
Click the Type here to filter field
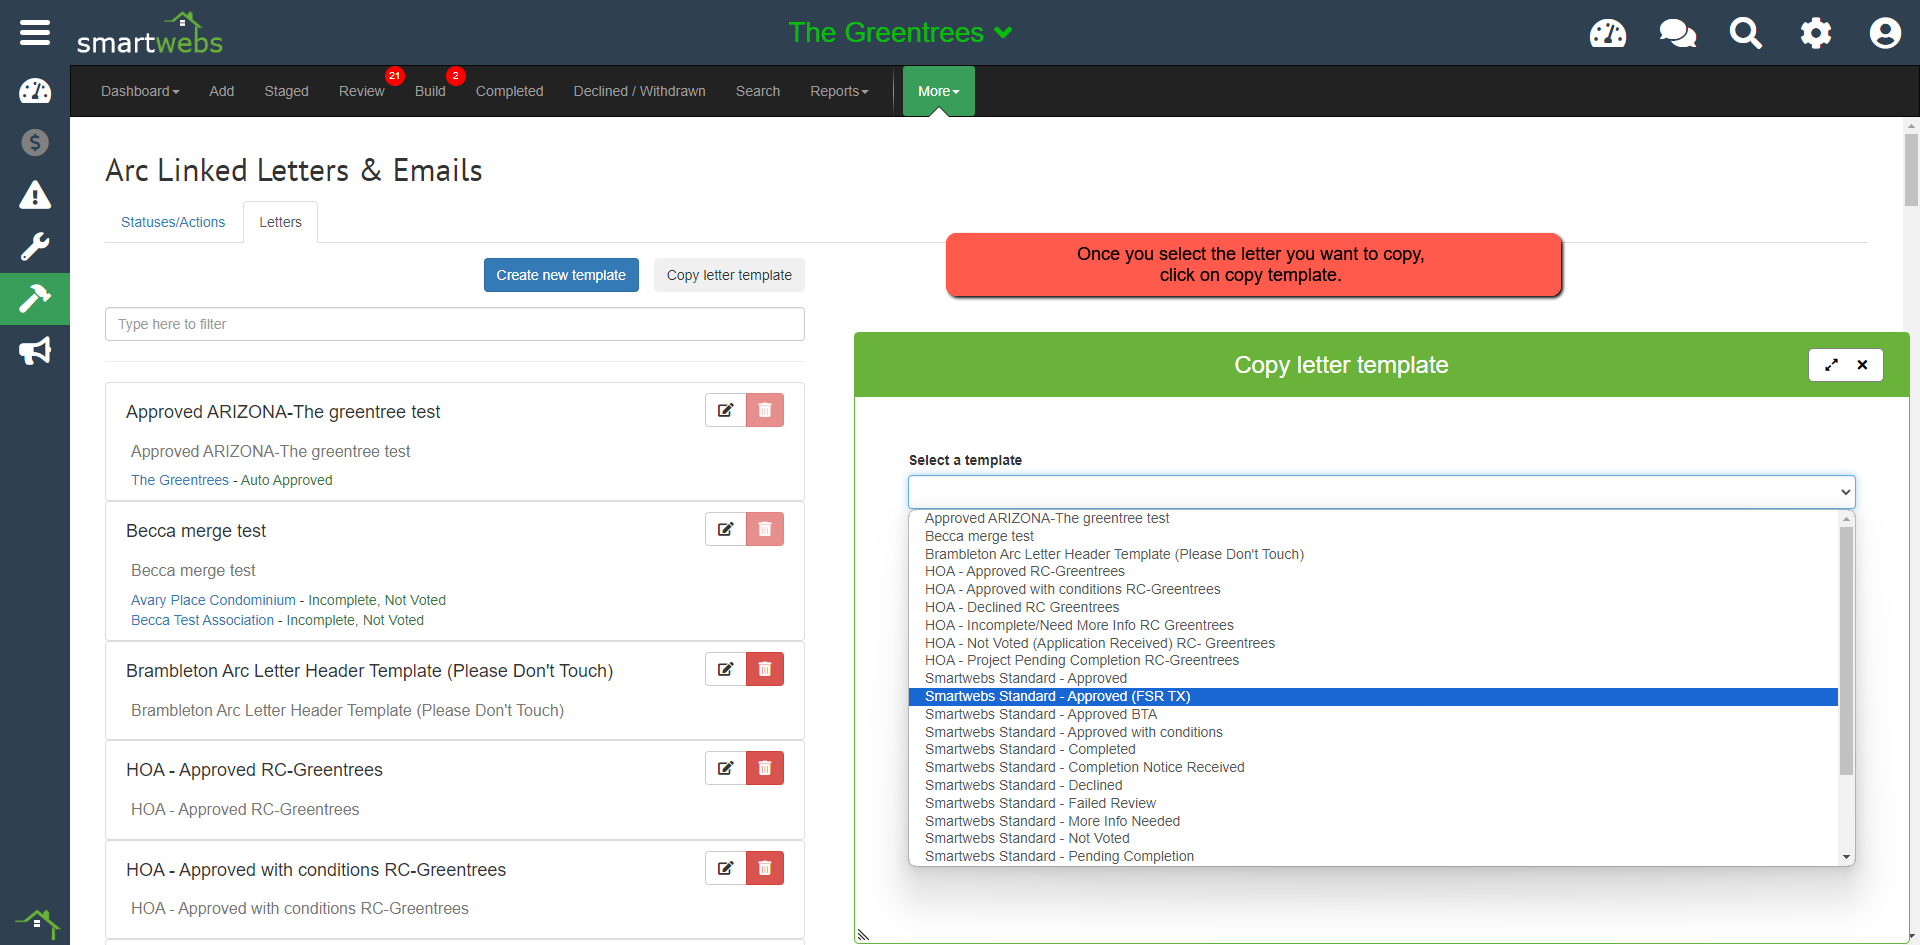coord(455,324)
